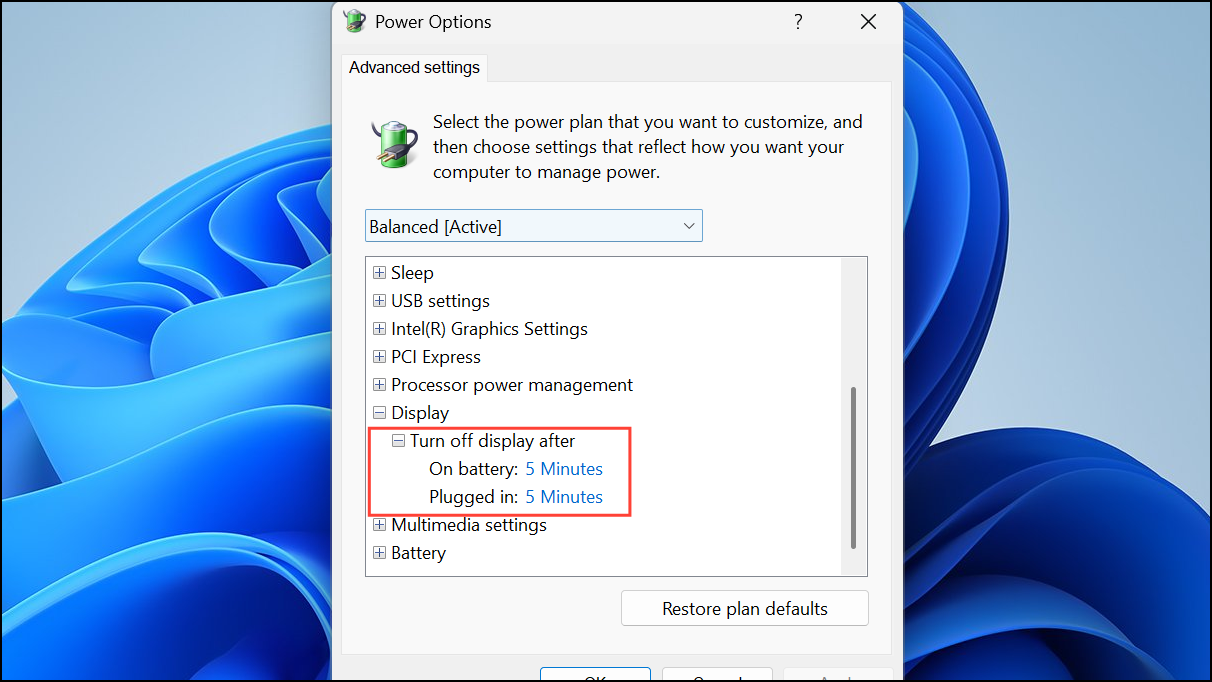Collapse the Turn off display after section
This screenshot has height=682, width=1212.
[x=397, y=440]
